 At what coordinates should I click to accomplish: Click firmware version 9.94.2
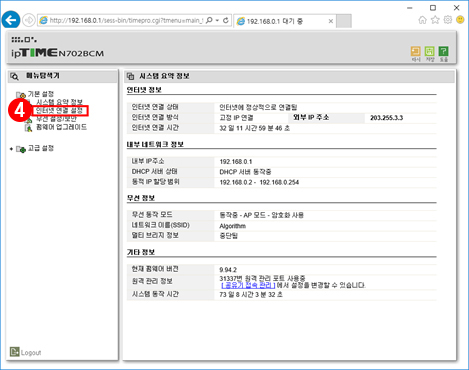point(228,270)
